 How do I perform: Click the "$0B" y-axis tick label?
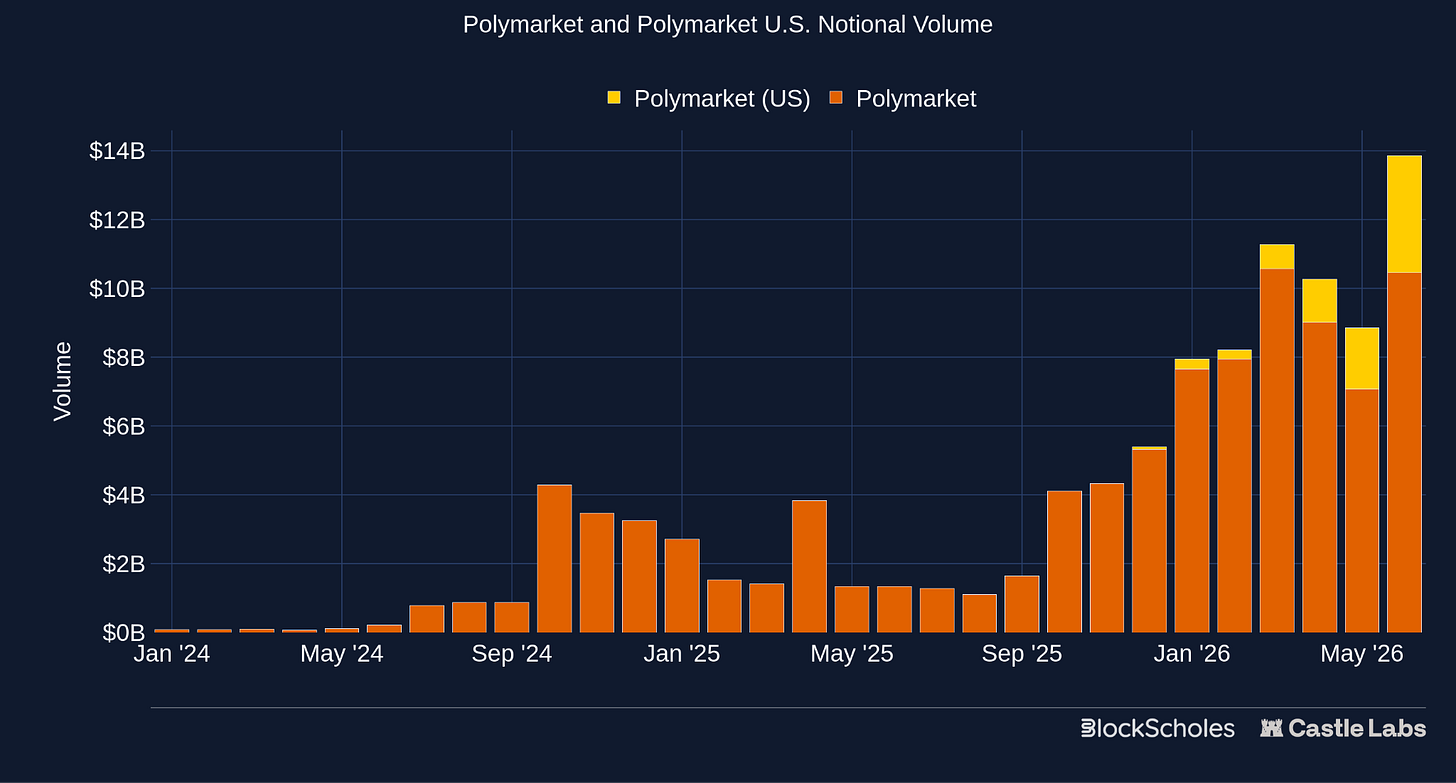124,633
